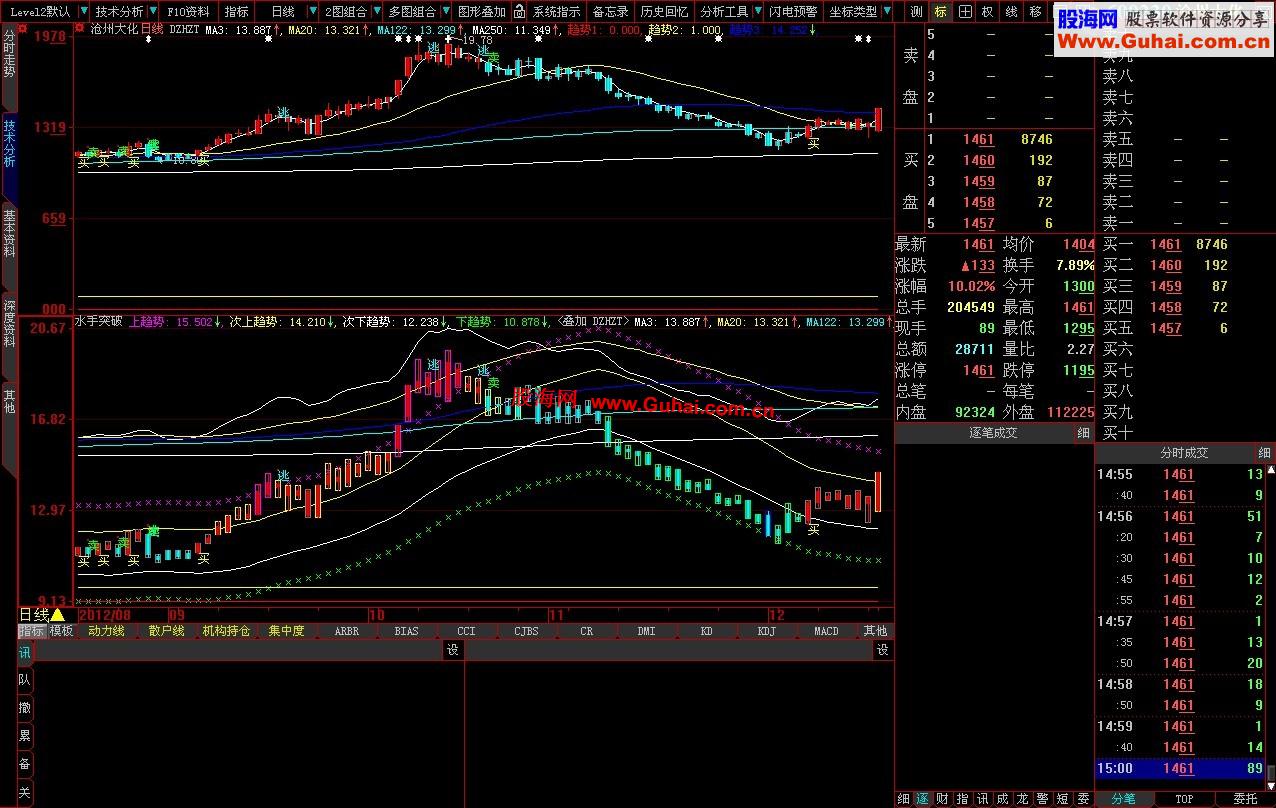Open the 技术分析 toolbar dropdown
The height and width of the screenshot is (808, 1276).
pos(126,12)
